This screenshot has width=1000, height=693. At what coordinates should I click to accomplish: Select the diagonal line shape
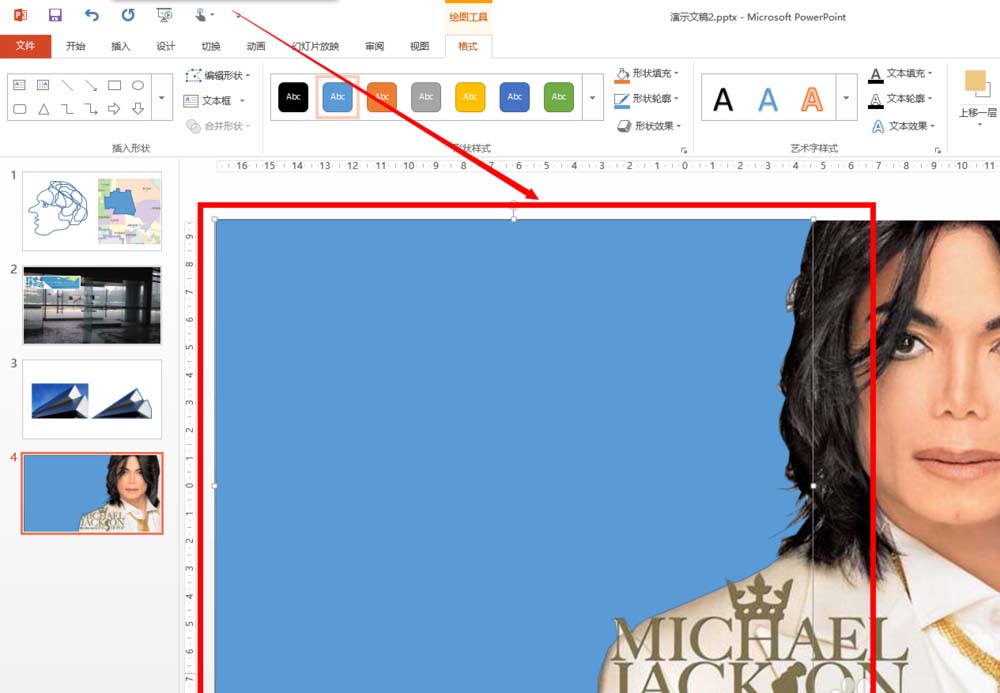[x=67, y=85]
